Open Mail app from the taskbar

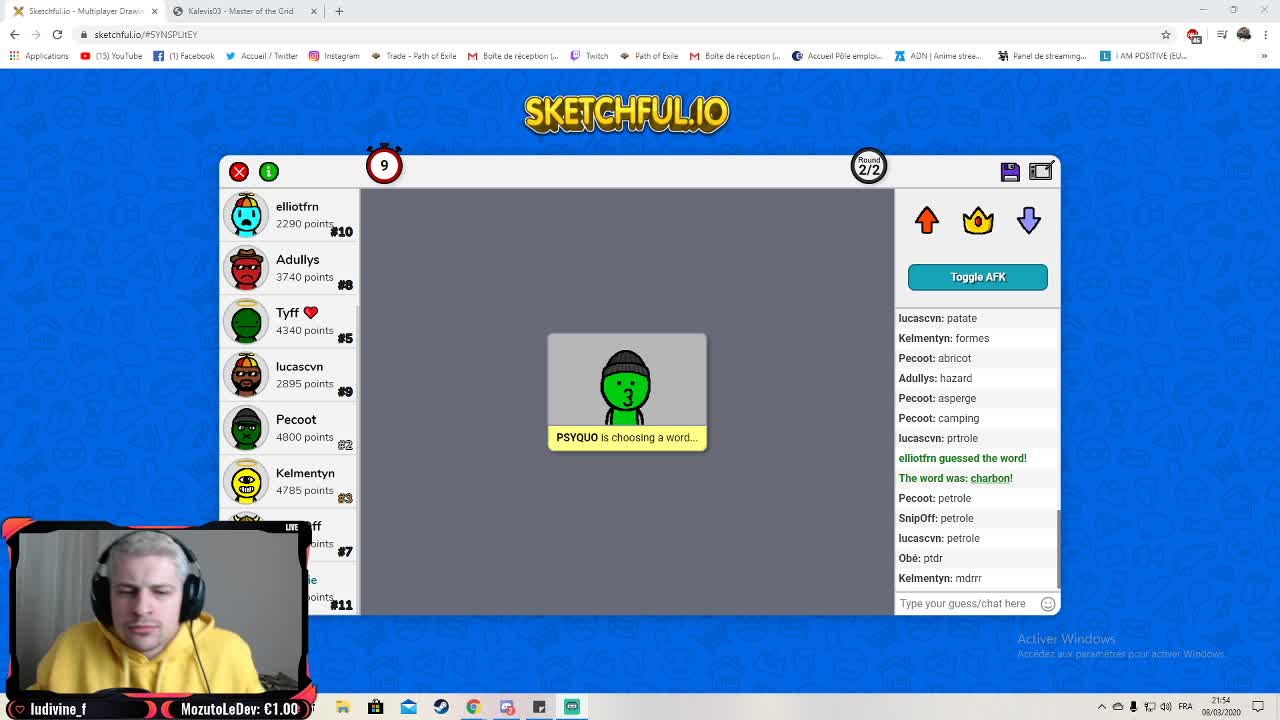click(x=409, y=707)
